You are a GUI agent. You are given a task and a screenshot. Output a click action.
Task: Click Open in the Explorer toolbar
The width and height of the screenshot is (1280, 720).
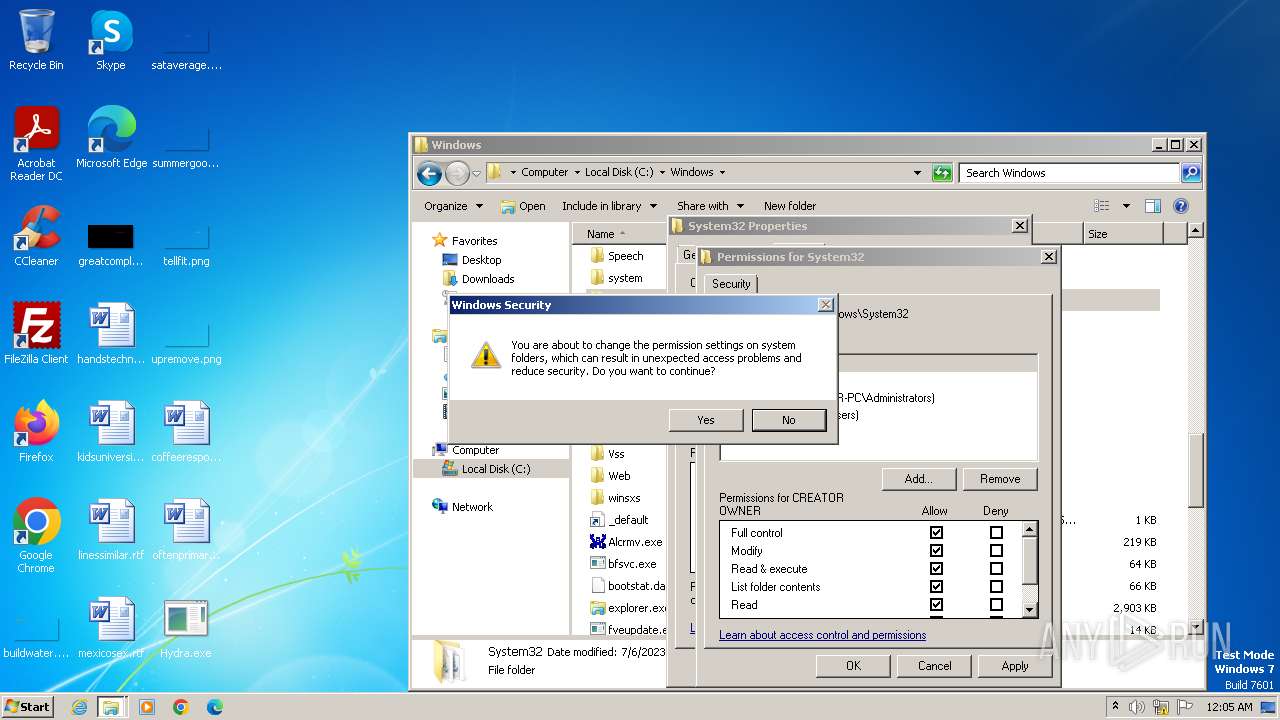[x=523, y=206]
